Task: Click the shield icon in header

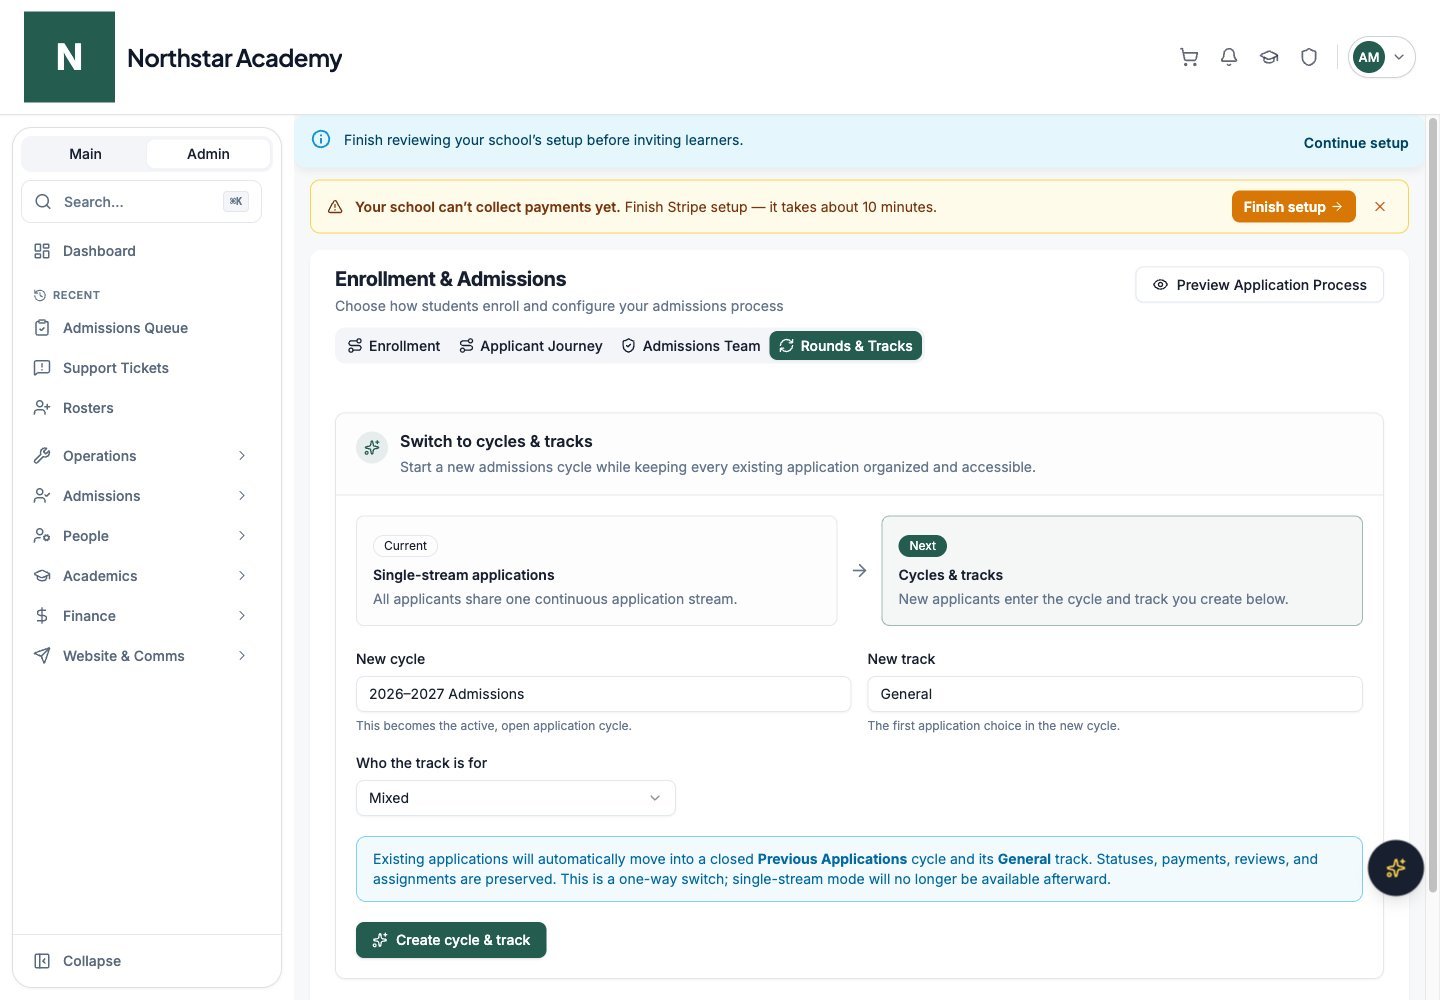Action: 1309,57
